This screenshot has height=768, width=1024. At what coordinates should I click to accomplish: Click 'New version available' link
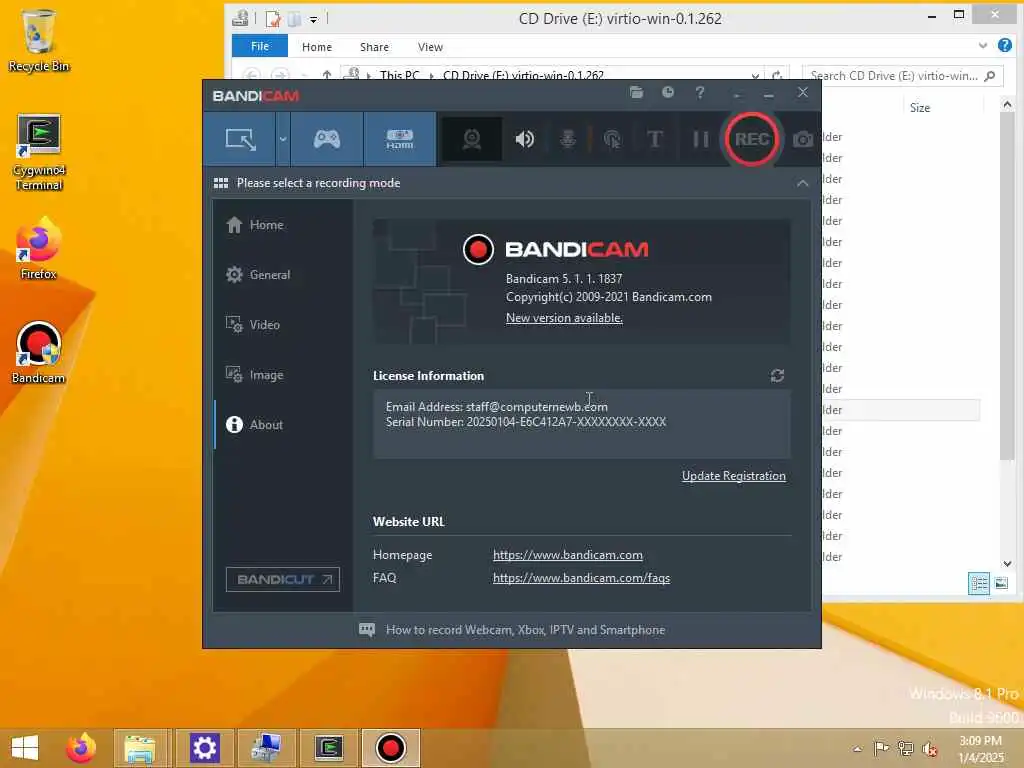click(564, 317)
